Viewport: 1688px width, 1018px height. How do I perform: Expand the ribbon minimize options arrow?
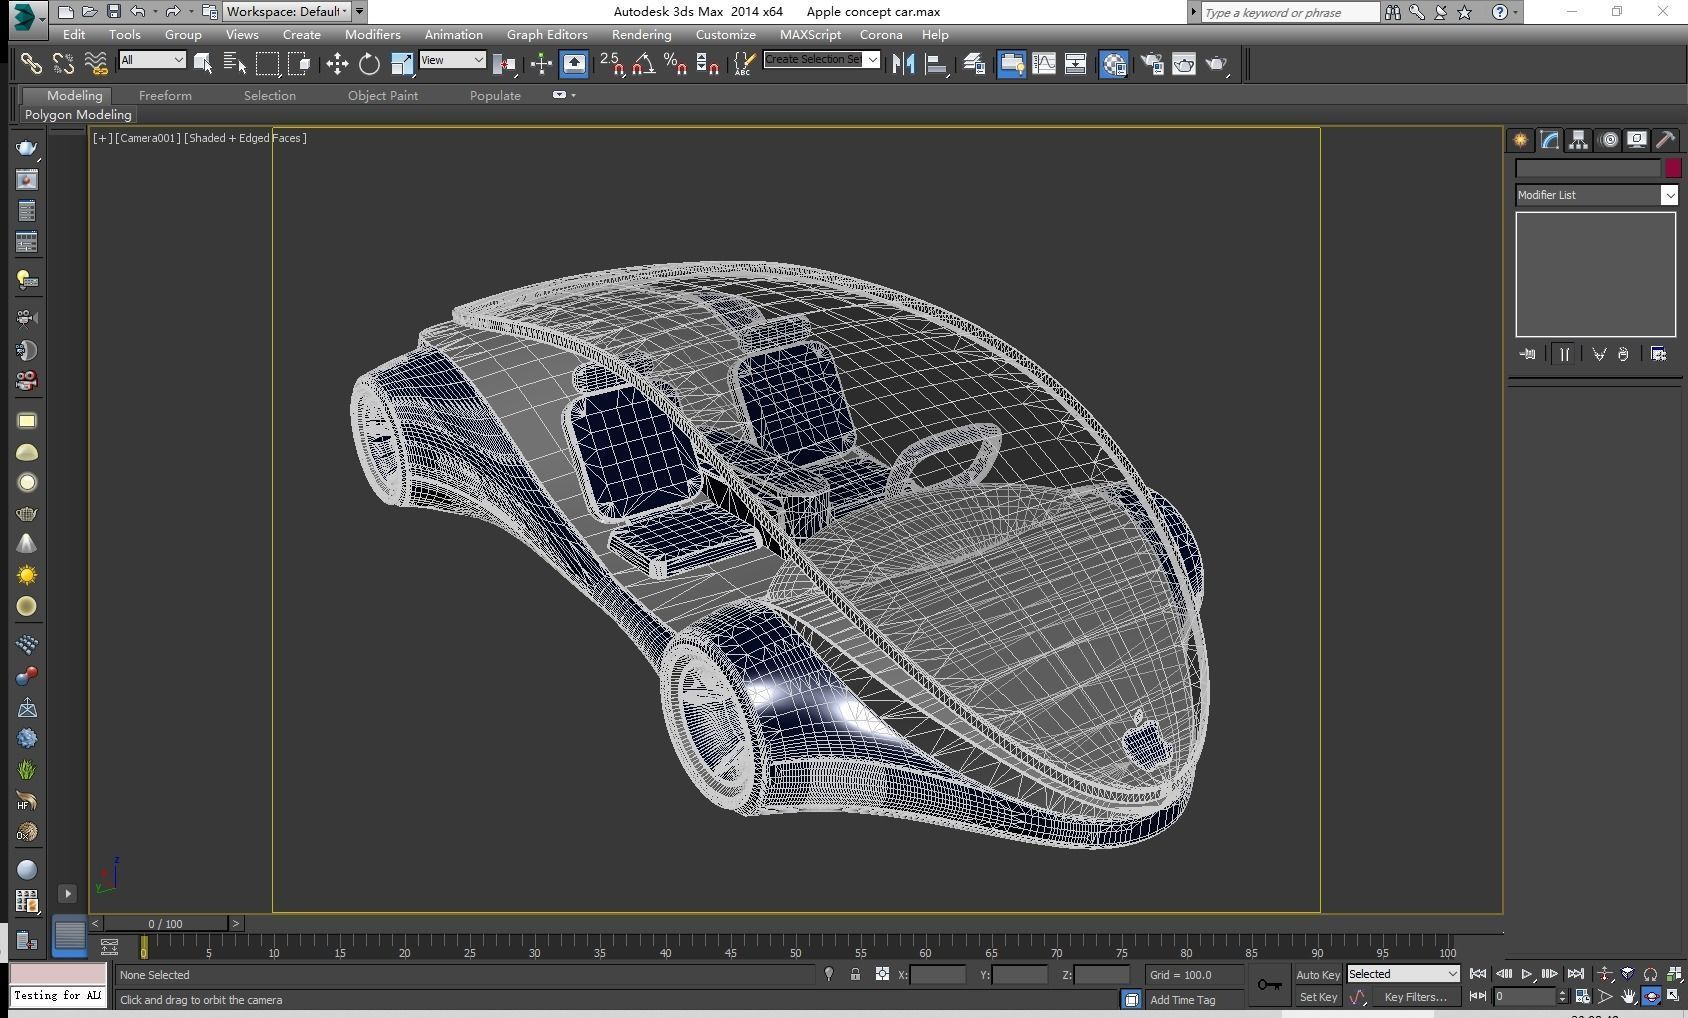click(x=573, y=95)
